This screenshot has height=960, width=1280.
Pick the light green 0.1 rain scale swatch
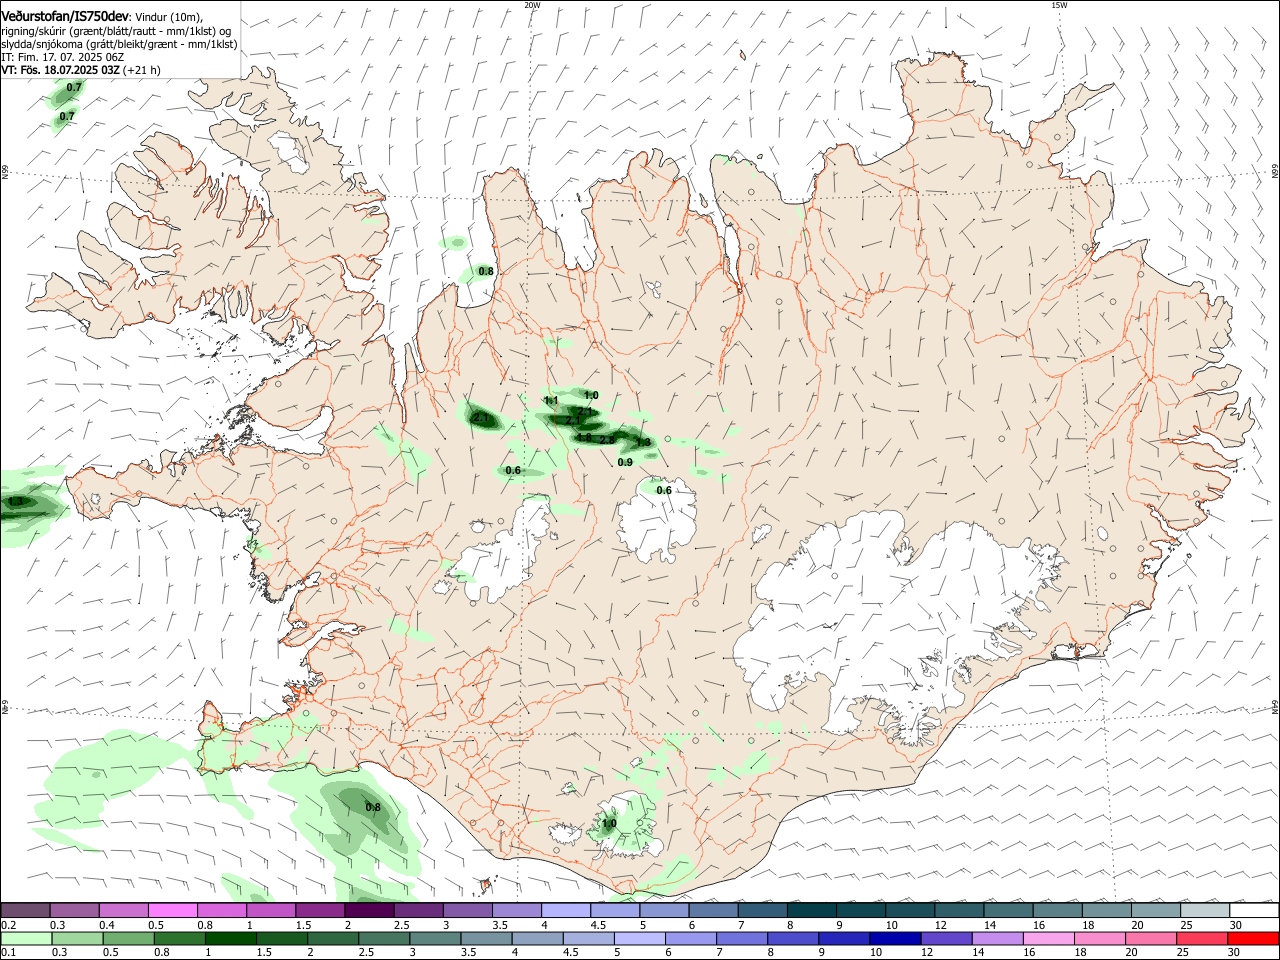pyautogui.click(x=25, y=938)
